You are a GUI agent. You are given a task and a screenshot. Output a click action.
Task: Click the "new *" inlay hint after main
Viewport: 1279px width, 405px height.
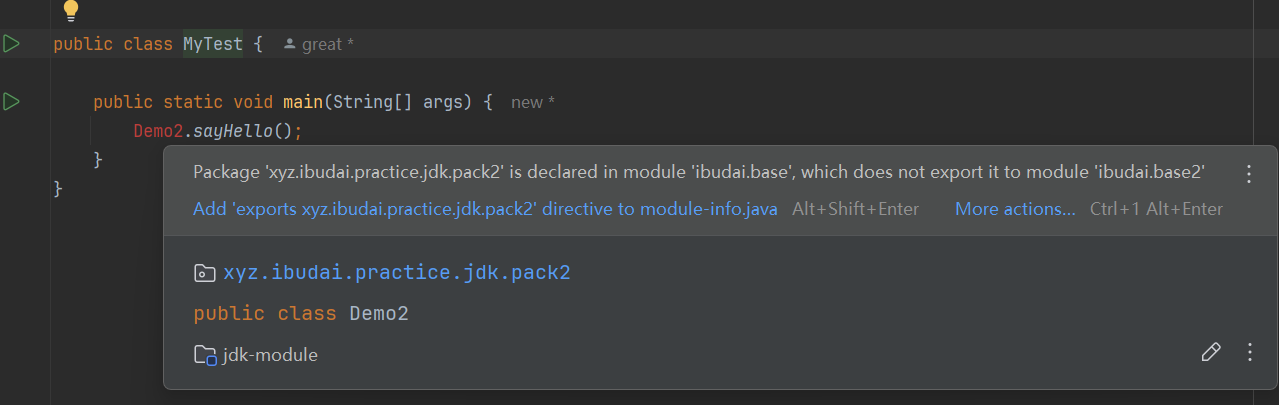[532, 102]
